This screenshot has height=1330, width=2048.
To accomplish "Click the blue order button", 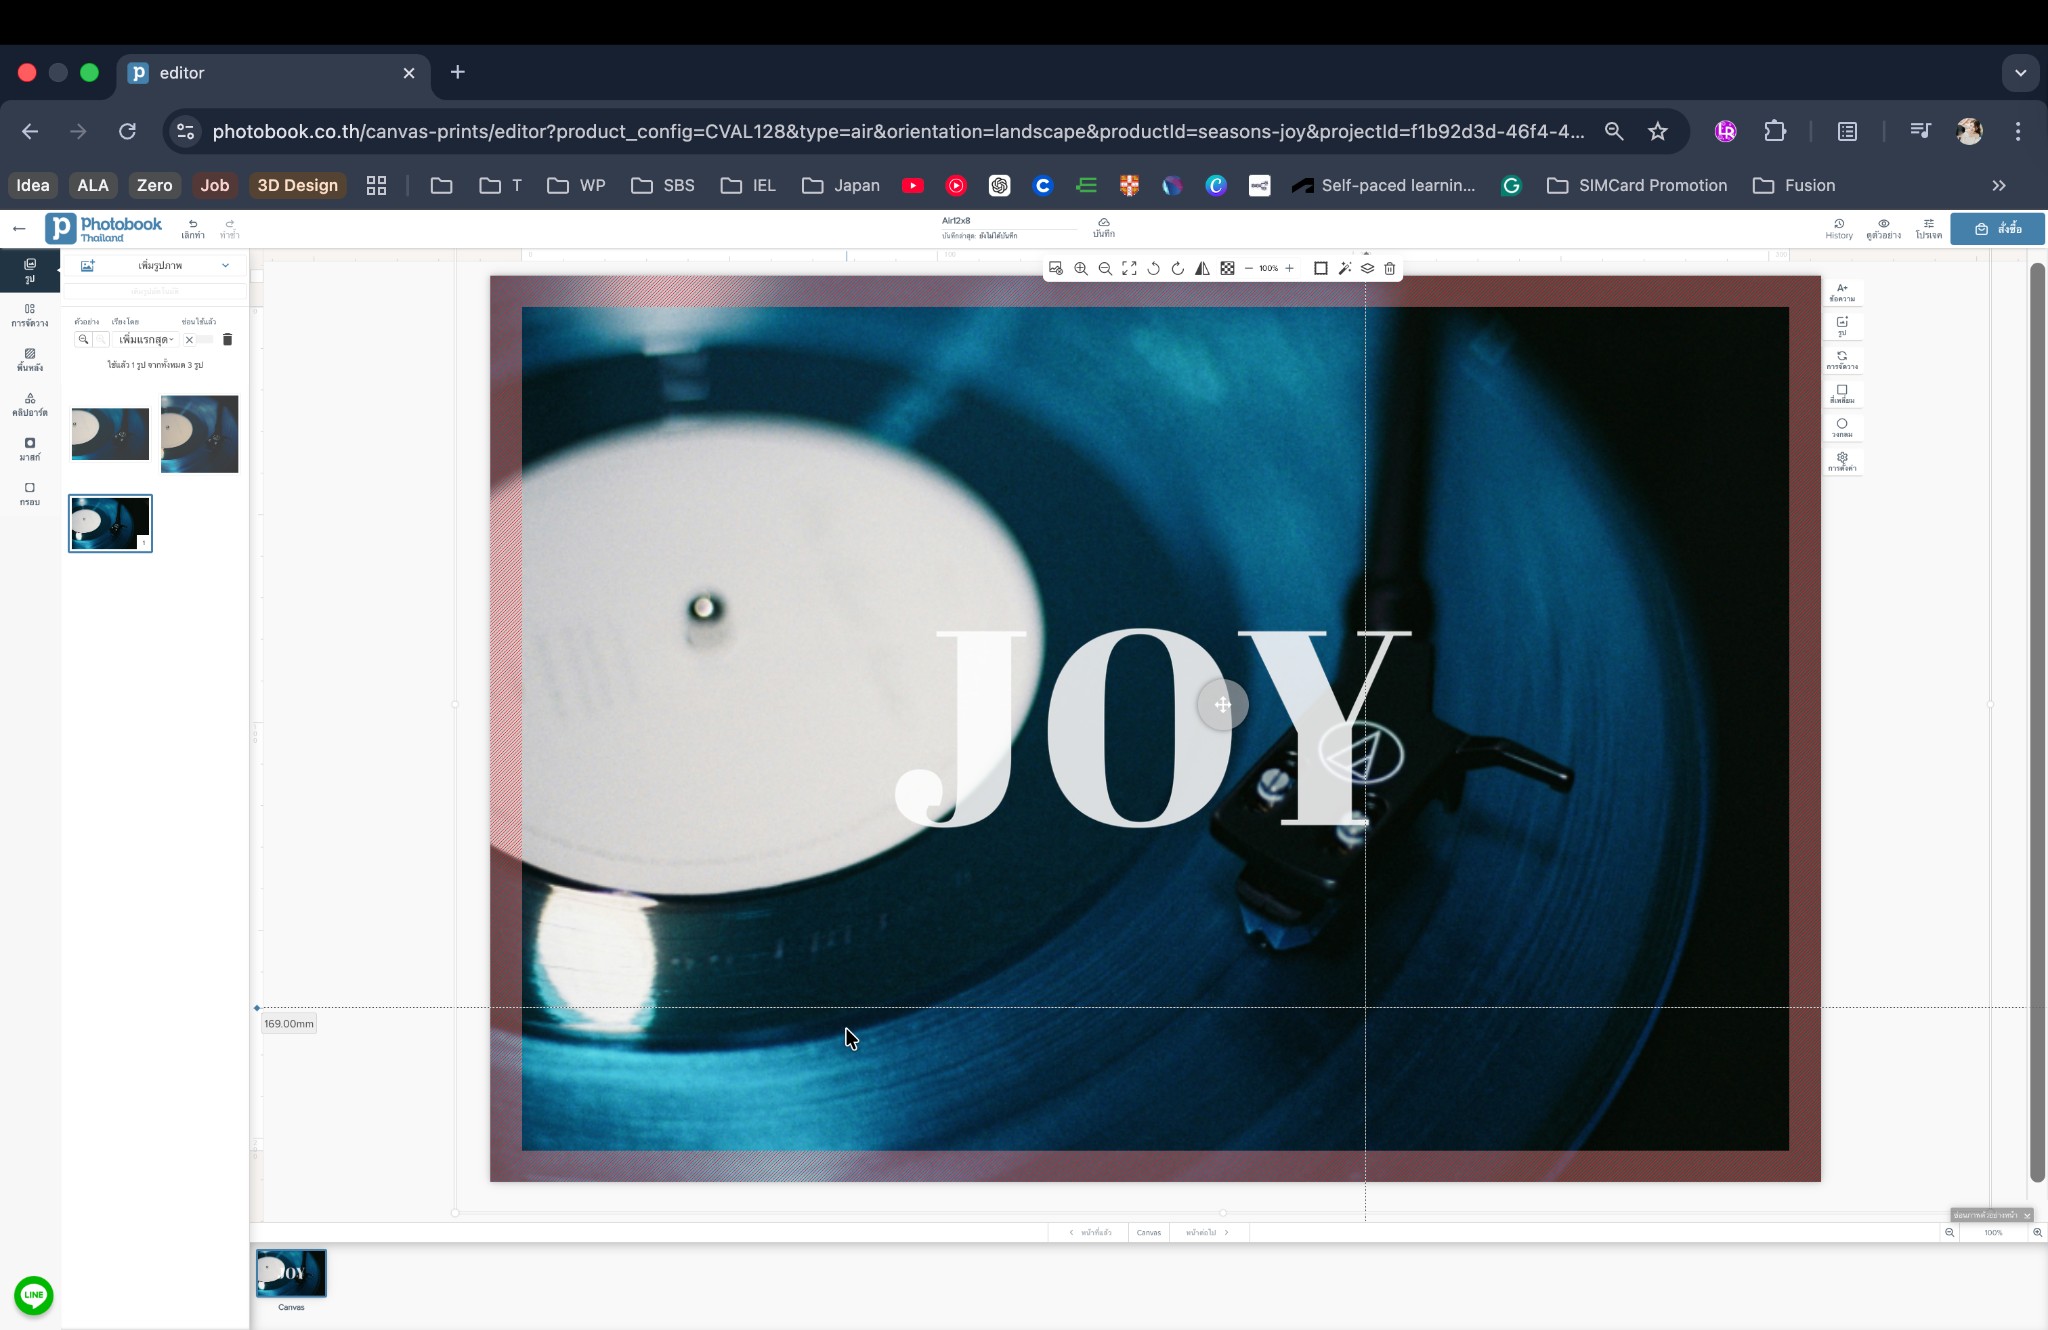I will [x=1997, y=229].
